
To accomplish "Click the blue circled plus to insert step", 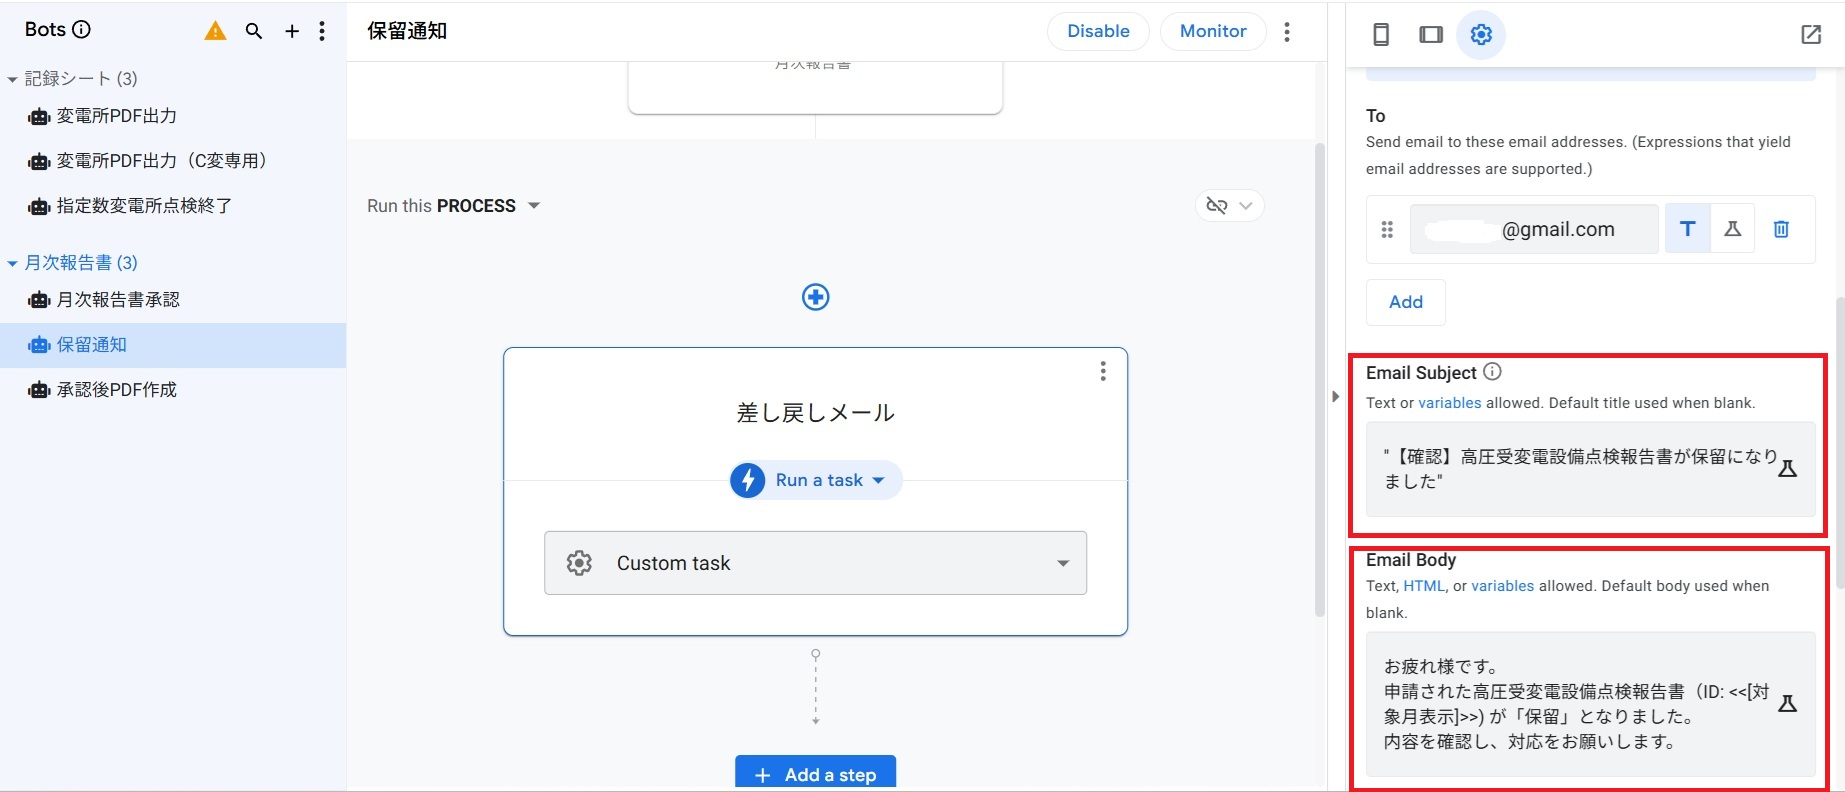I will [x=816, y=297].
